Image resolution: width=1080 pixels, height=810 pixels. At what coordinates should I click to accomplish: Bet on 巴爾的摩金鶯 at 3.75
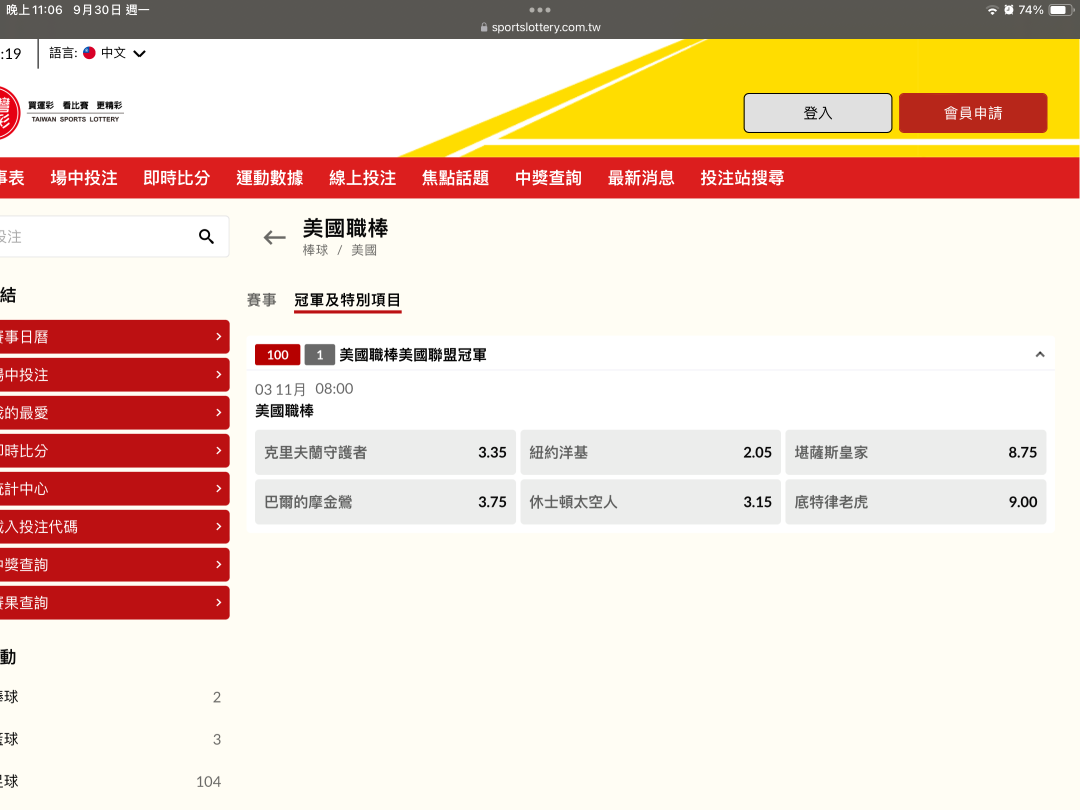(385, 502)
